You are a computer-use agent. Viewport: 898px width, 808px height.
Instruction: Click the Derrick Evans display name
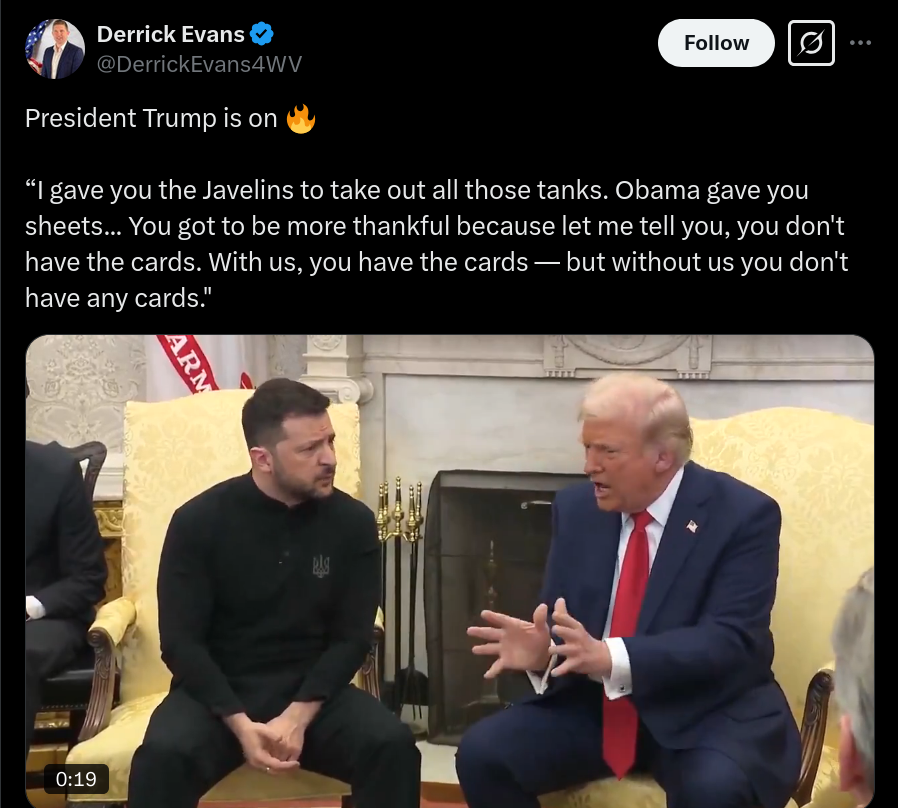(171, 34)
